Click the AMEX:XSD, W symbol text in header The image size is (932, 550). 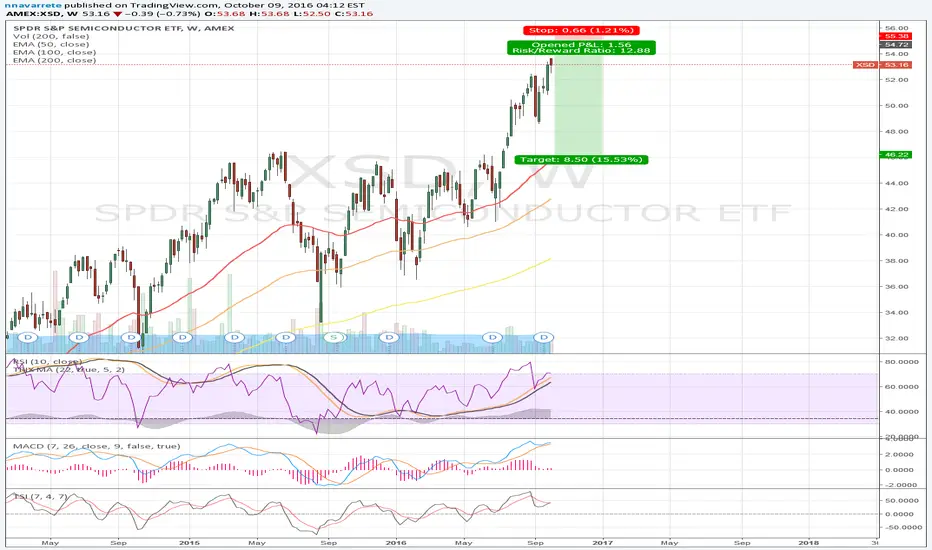pyautogui.click(x=44, y=13)
